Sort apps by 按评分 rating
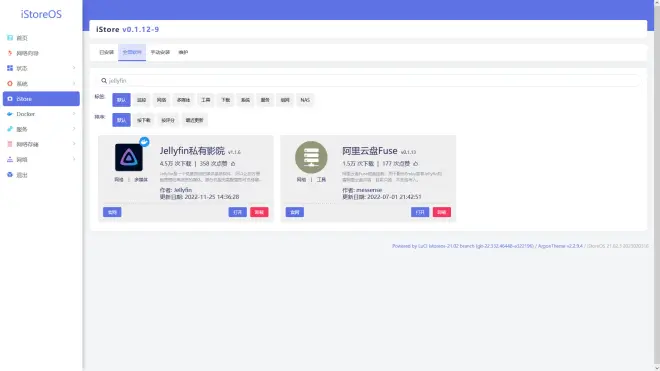This screenshot has width=660, height=371. [168, 120]
